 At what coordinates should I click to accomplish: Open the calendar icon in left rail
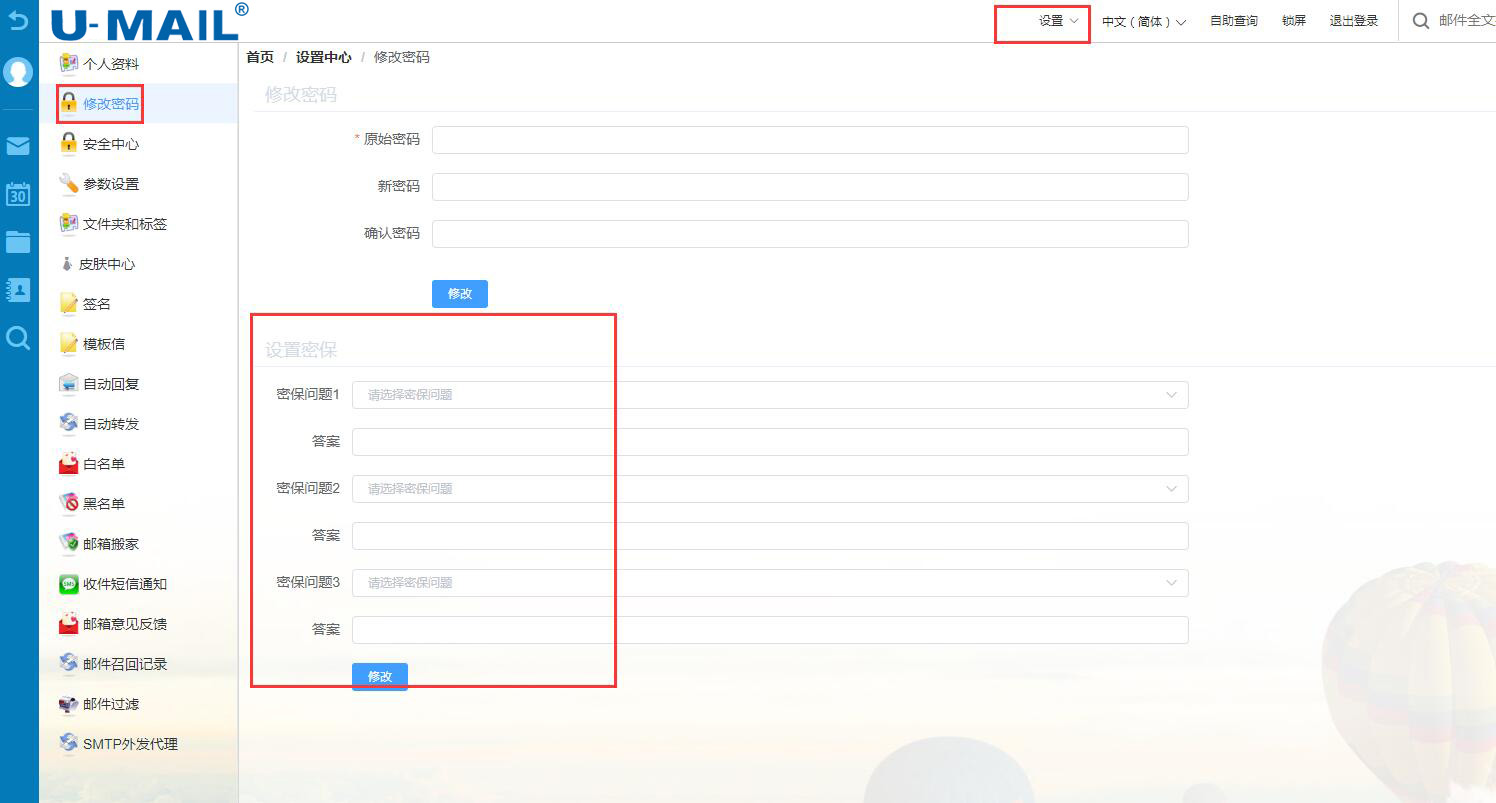(18, 194)
